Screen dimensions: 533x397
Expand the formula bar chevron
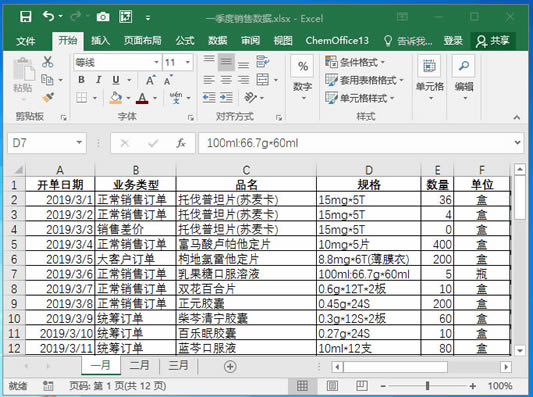coord(517,143)
